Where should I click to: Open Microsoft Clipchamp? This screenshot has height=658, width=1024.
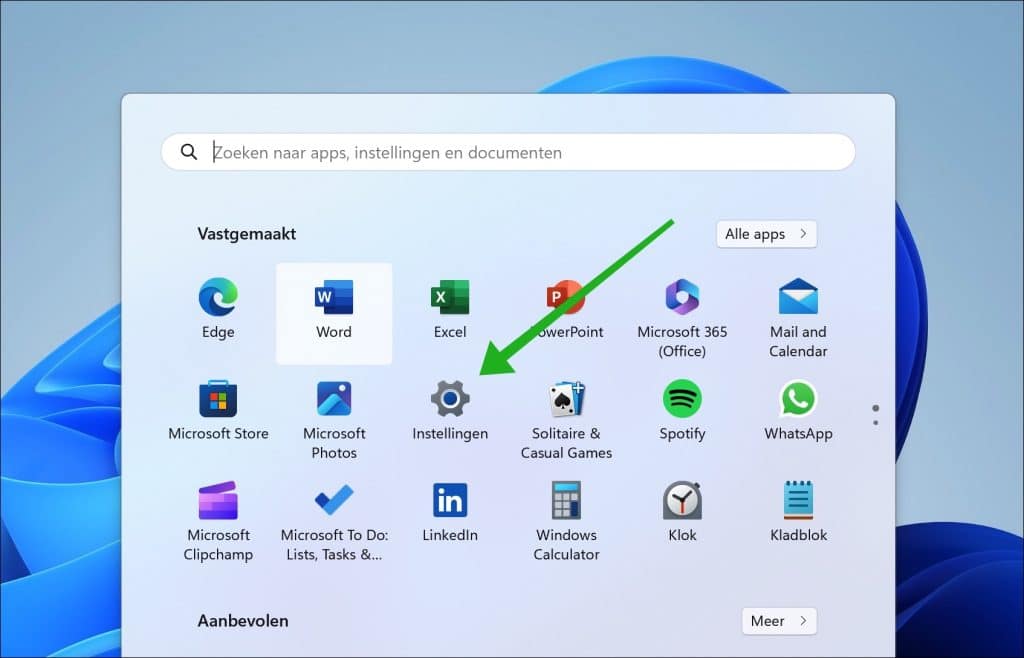point(218,501)
